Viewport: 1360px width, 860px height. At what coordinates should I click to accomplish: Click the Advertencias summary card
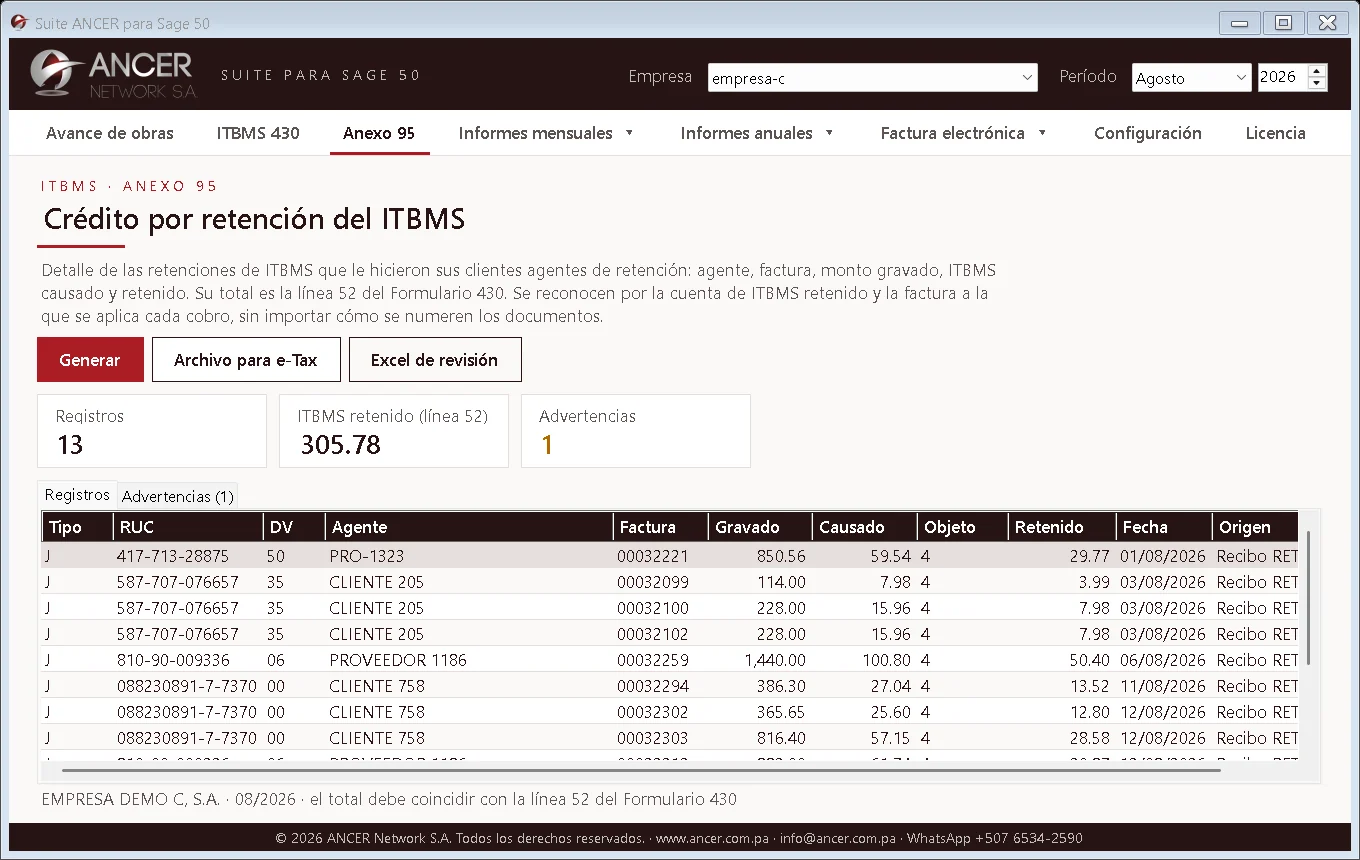(x=636, y=431)
